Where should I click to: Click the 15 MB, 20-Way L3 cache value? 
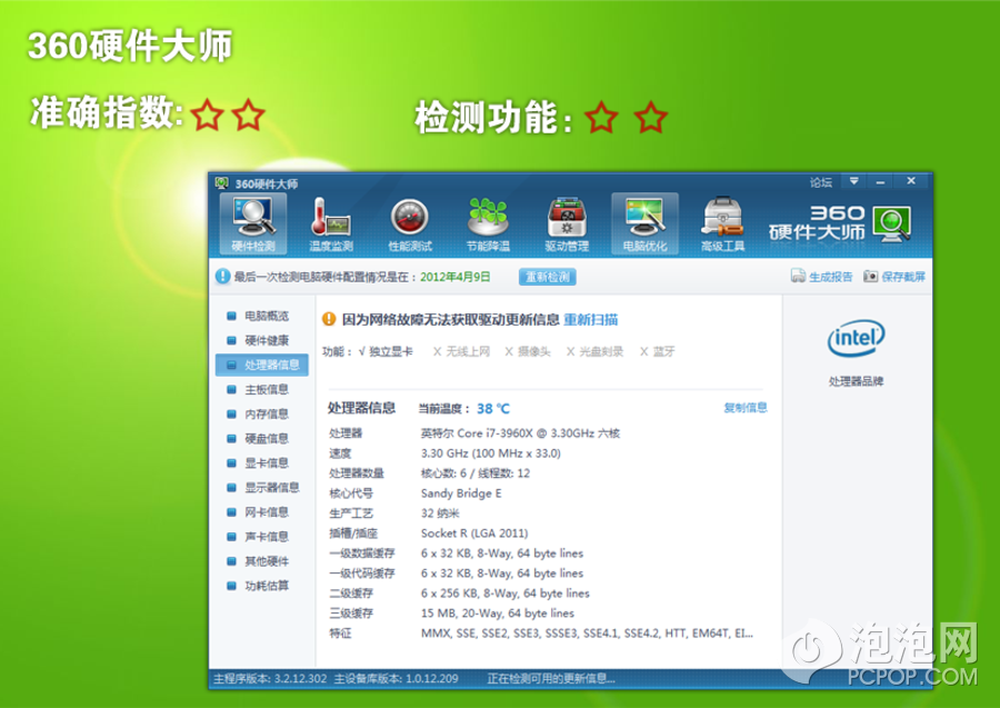click(x=497, y=613)
